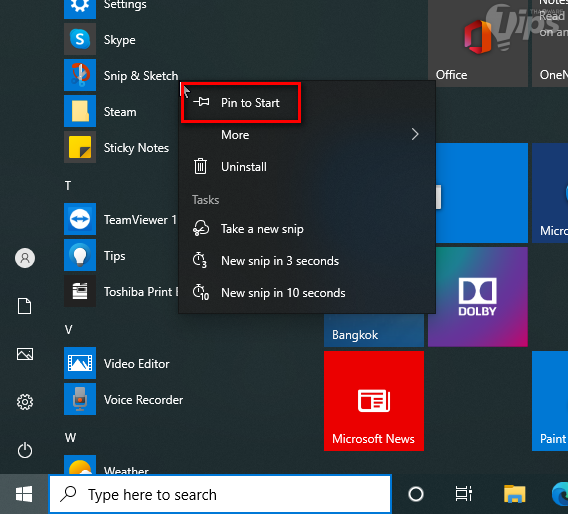Click the Snip & Sketch scissors icon

pyautogui.click(x=80, y=75)
